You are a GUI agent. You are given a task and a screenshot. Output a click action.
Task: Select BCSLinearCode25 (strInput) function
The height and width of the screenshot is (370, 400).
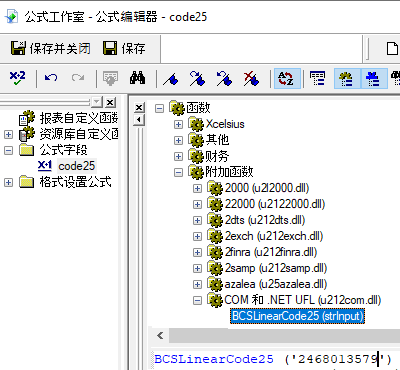click(x=297, y=316)
